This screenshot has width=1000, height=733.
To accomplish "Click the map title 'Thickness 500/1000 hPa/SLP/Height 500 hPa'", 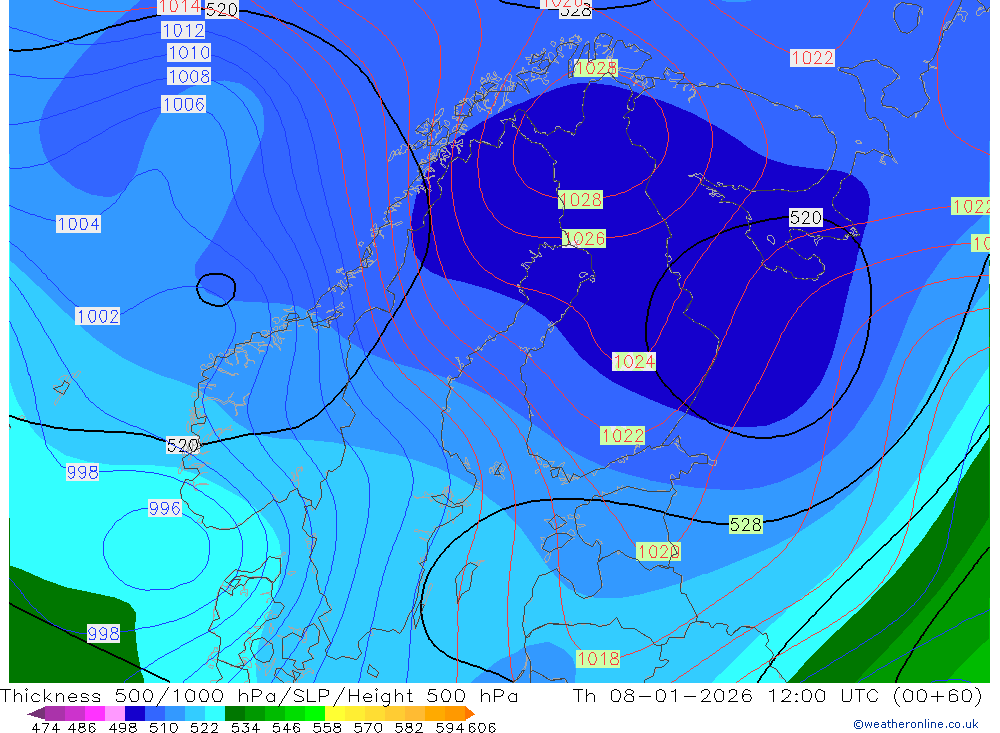I will 259,696.
